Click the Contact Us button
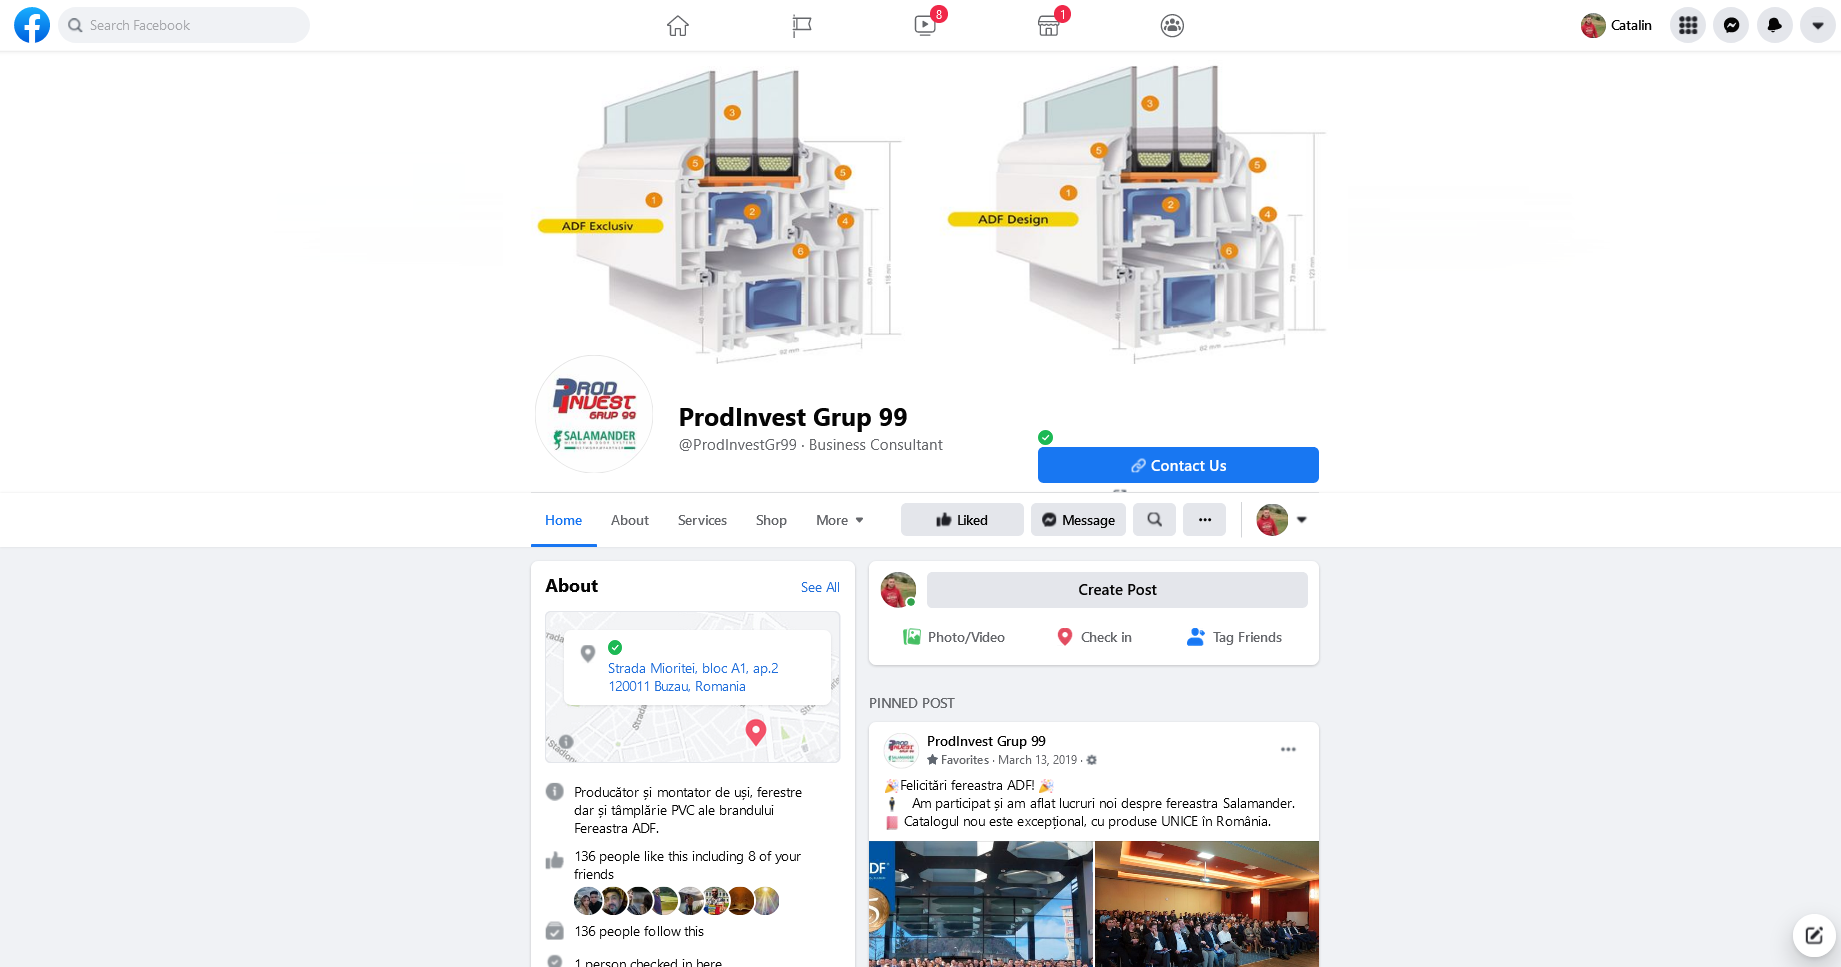The image size is (1841, 967). click(1178, 465)
